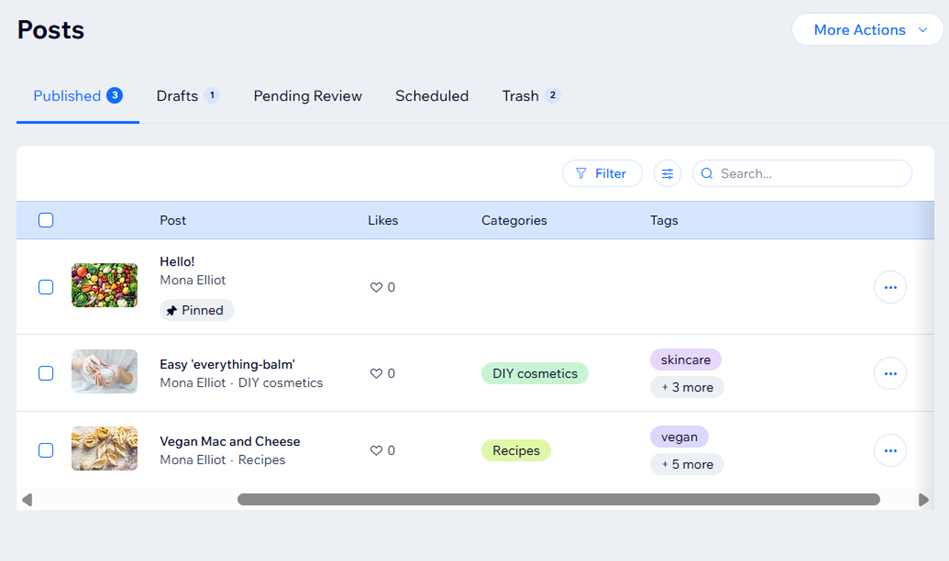Image resolution: width=949 pixels, height=561 pixels.
Task: Open the three-dot menu for Hello! post
Action: [x=890, y=287]
